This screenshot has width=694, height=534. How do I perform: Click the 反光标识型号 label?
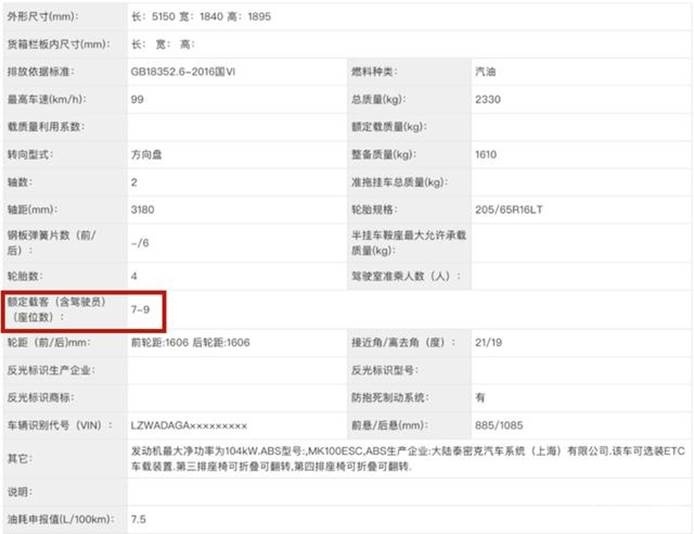point(384,370)
